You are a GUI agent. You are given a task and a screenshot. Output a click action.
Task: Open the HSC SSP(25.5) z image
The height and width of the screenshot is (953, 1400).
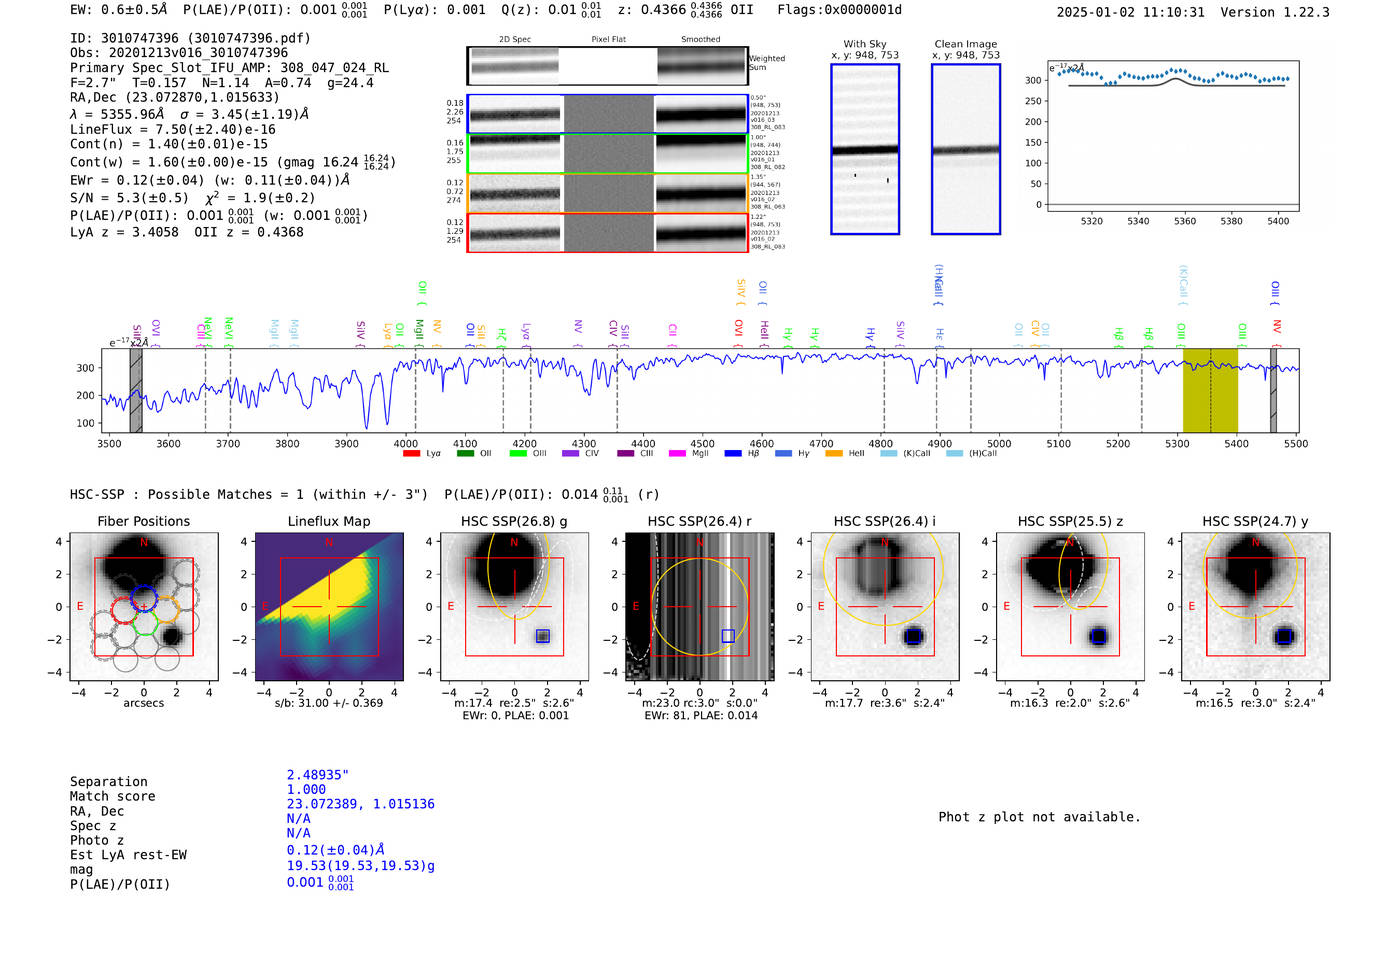pyautogui.click(x=1070, y=607)
